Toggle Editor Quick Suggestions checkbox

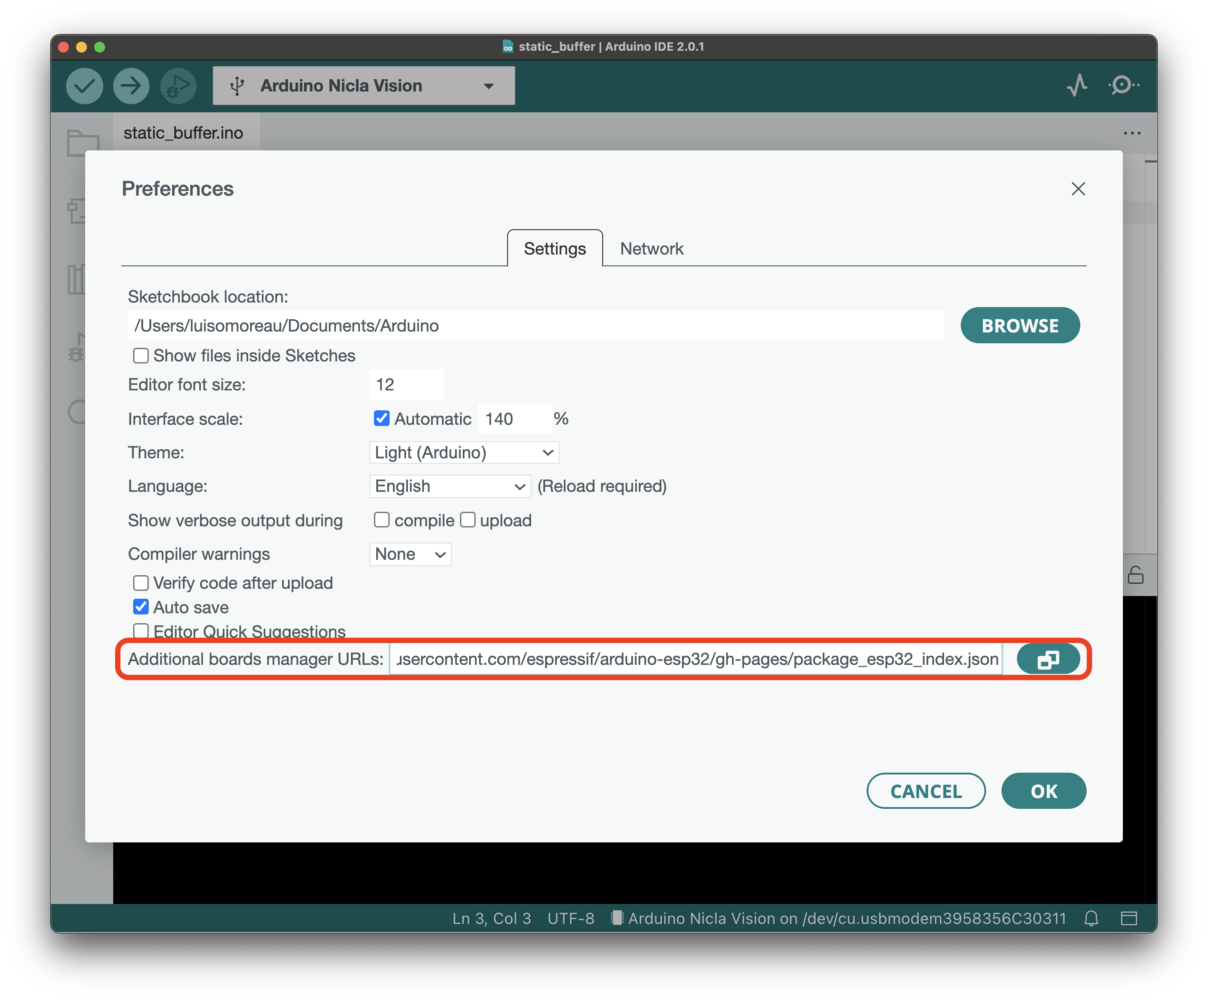point(141,631)
